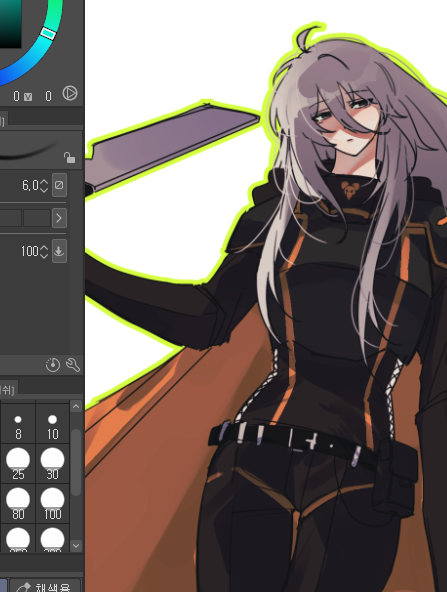
Task: Increase the 100 value with its up arrow
Action: coord(44,248)
